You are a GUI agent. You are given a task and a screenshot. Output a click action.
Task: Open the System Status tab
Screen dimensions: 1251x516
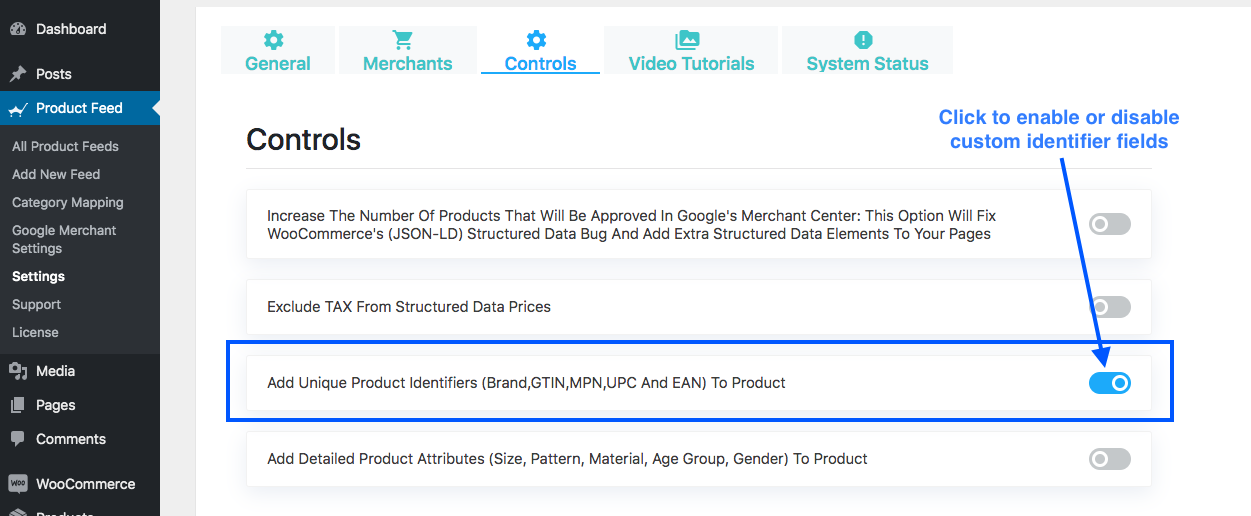867,51
